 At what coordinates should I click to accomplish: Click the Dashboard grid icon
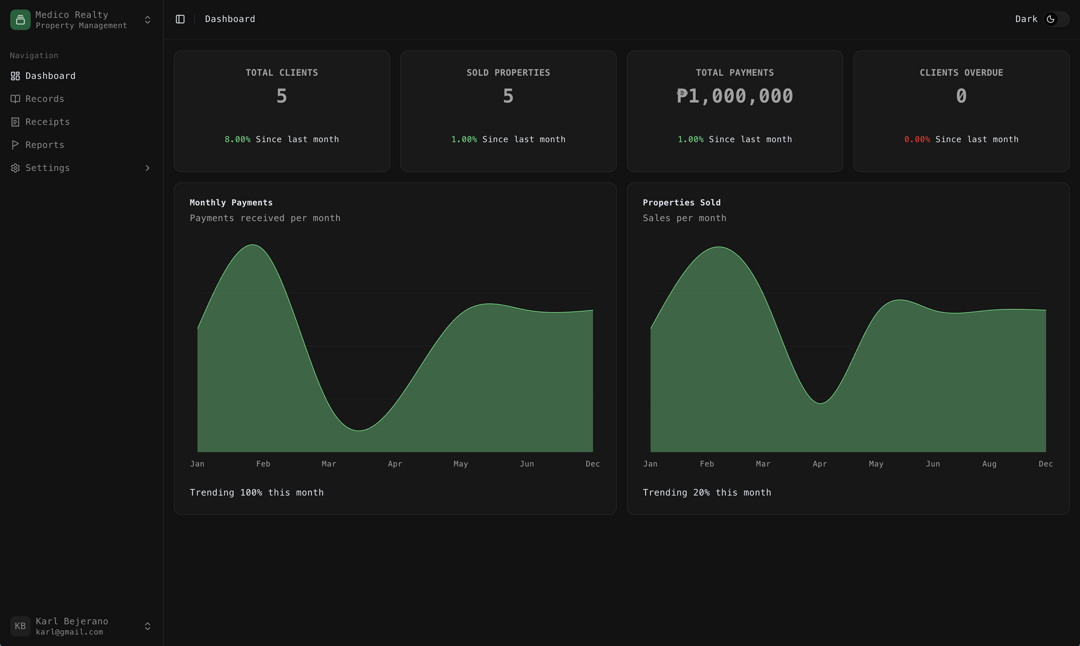[15, 76]
